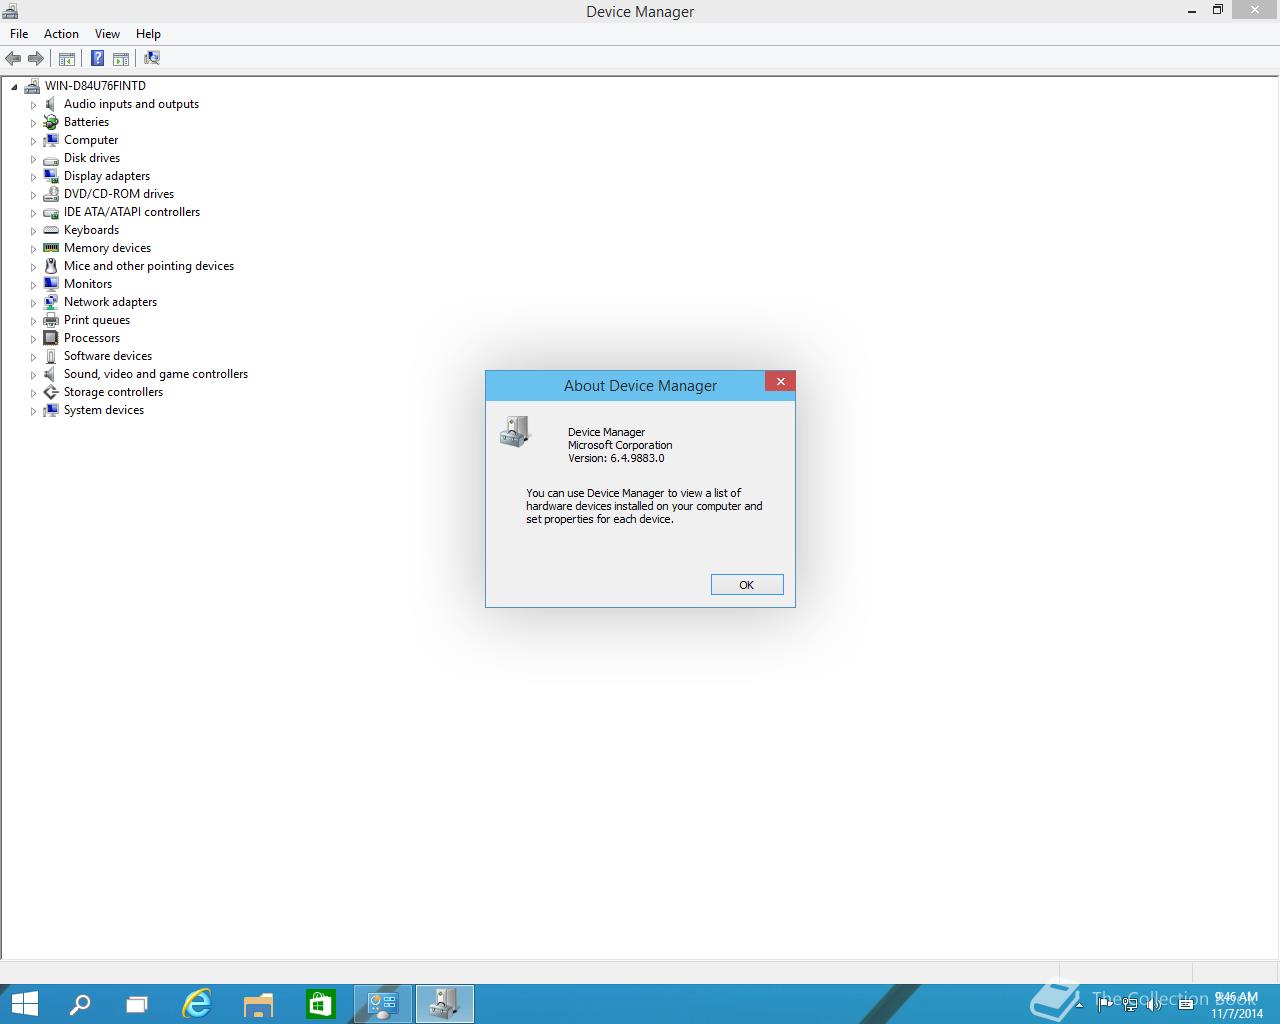The width and height of the screenshot is (1280, 1024).
Task: Select Sound, video and game controllers
Action: pos(156,374)
